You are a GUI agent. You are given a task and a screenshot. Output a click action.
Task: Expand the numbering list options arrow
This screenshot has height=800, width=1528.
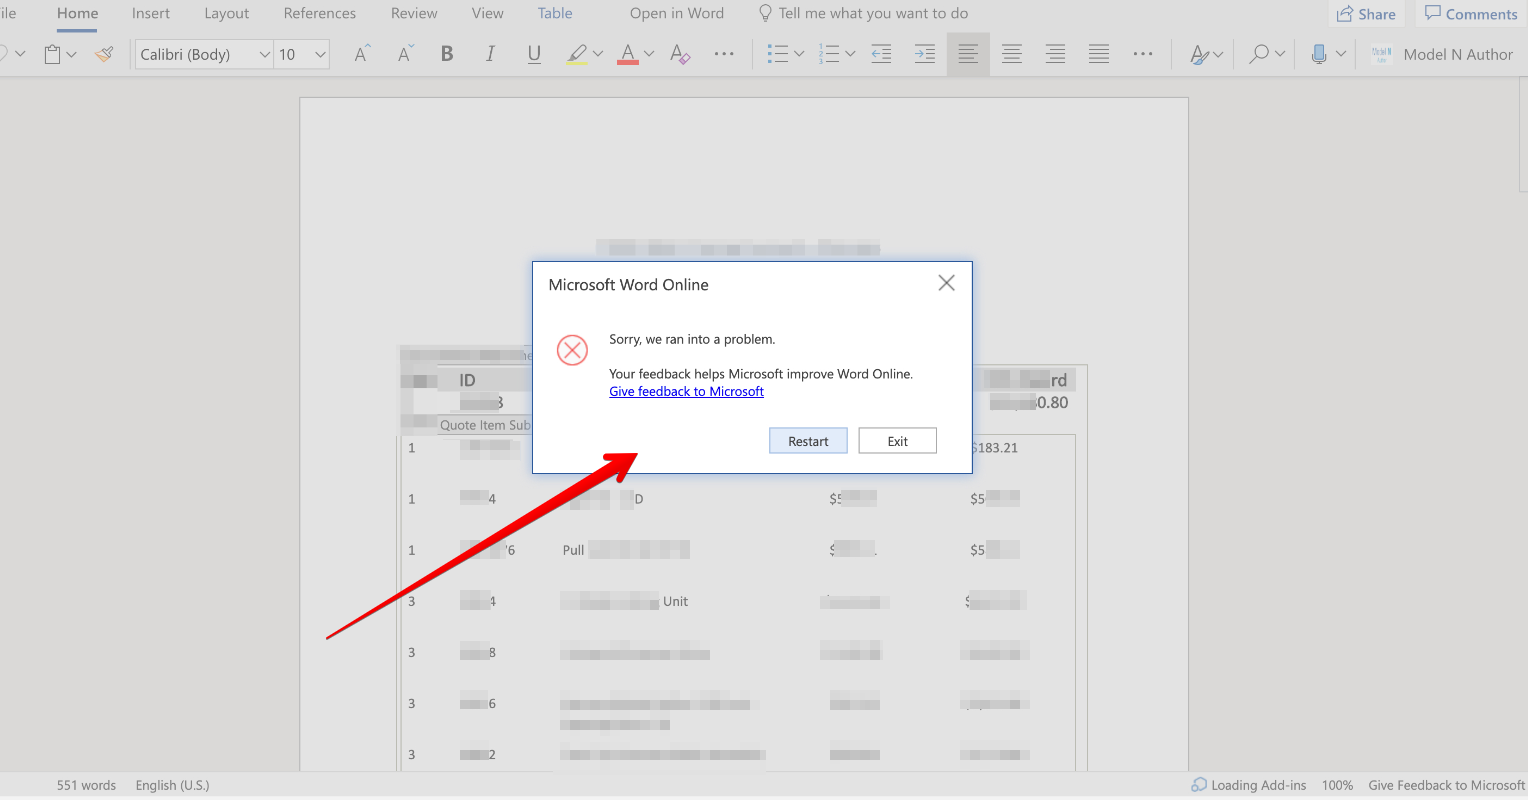[851, 54]
